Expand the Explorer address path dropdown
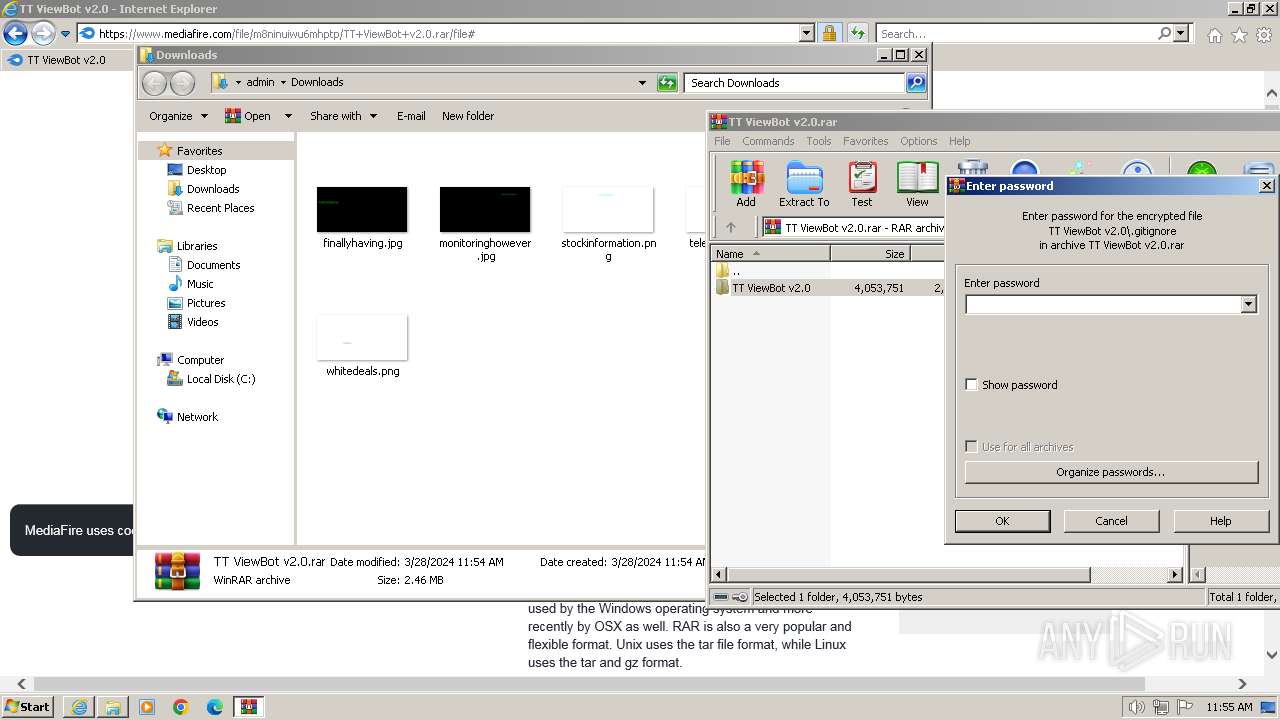The image size is (1280, 720). (x=642, y=83)
